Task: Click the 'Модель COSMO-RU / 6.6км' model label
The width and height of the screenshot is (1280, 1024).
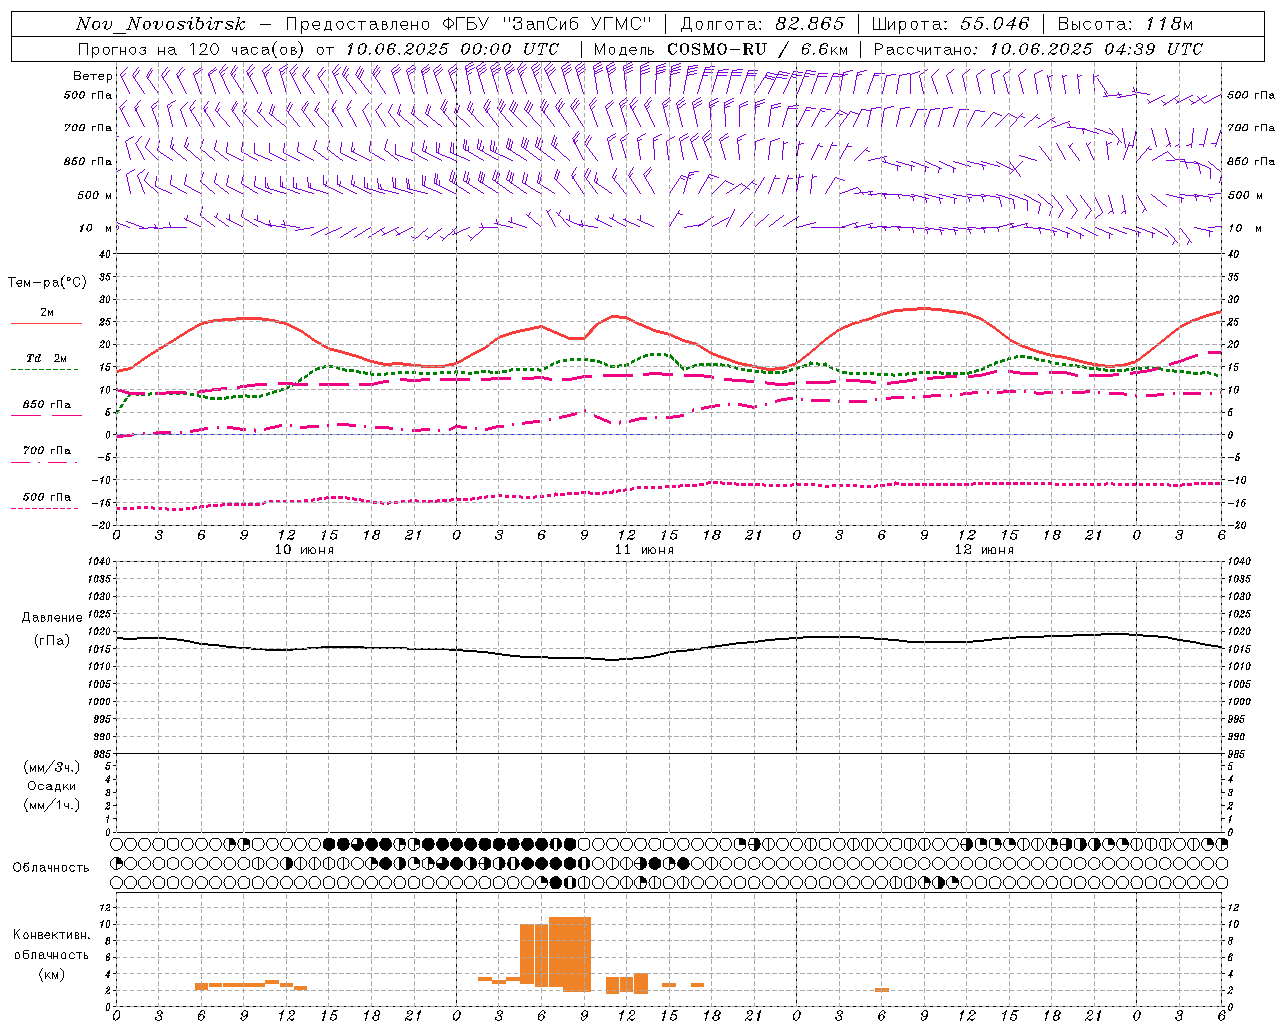Action: [720, 49]
